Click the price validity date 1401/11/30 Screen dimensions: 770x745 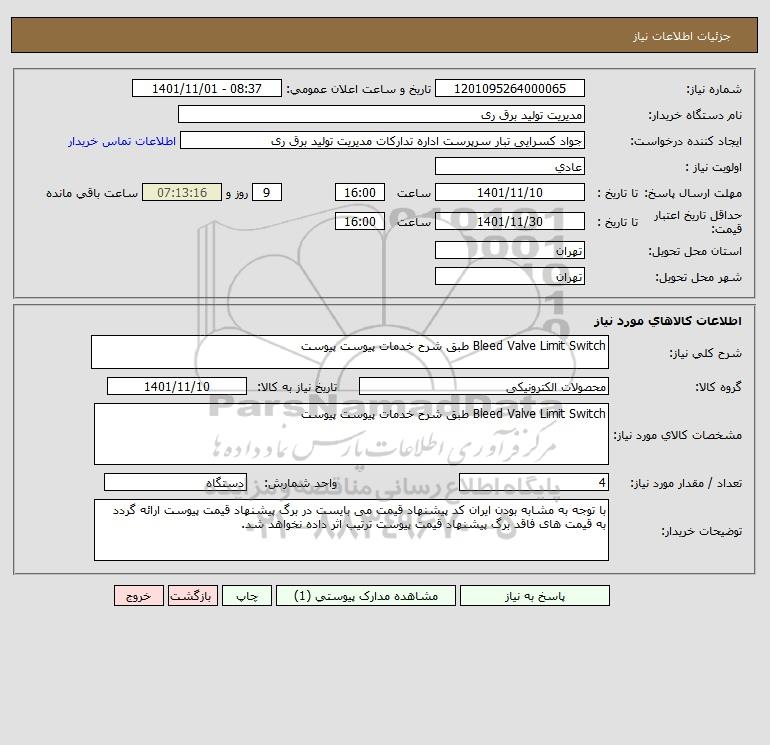click(x=510, y=221)
